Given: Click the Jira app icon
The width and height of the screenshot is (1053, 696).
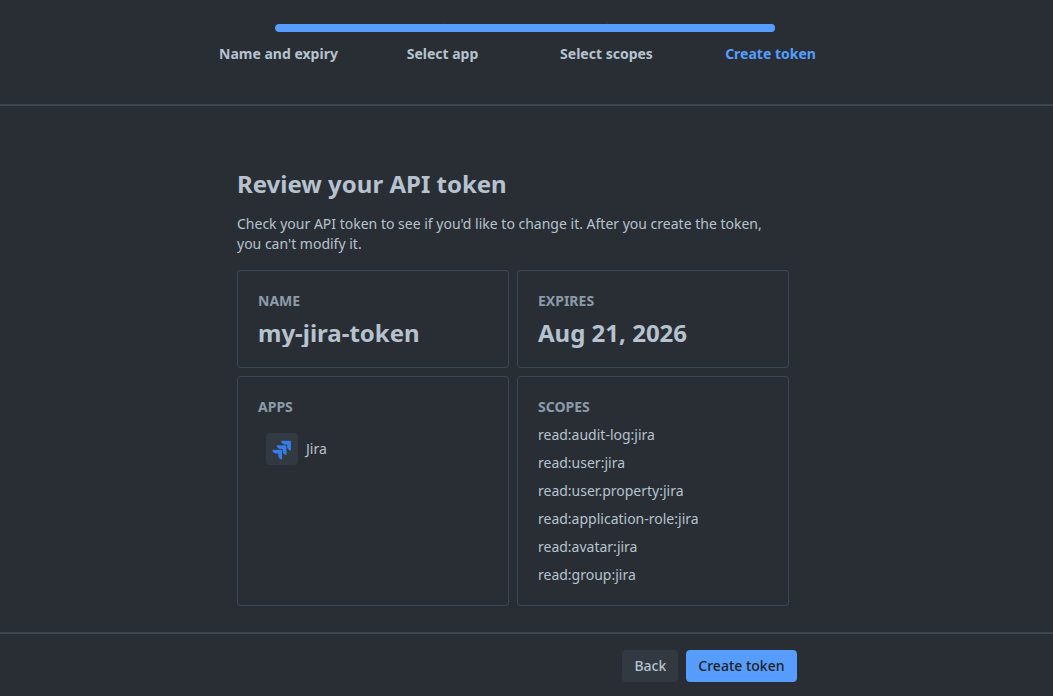Looking at the screenshot, I should click(x=282, y=449).
